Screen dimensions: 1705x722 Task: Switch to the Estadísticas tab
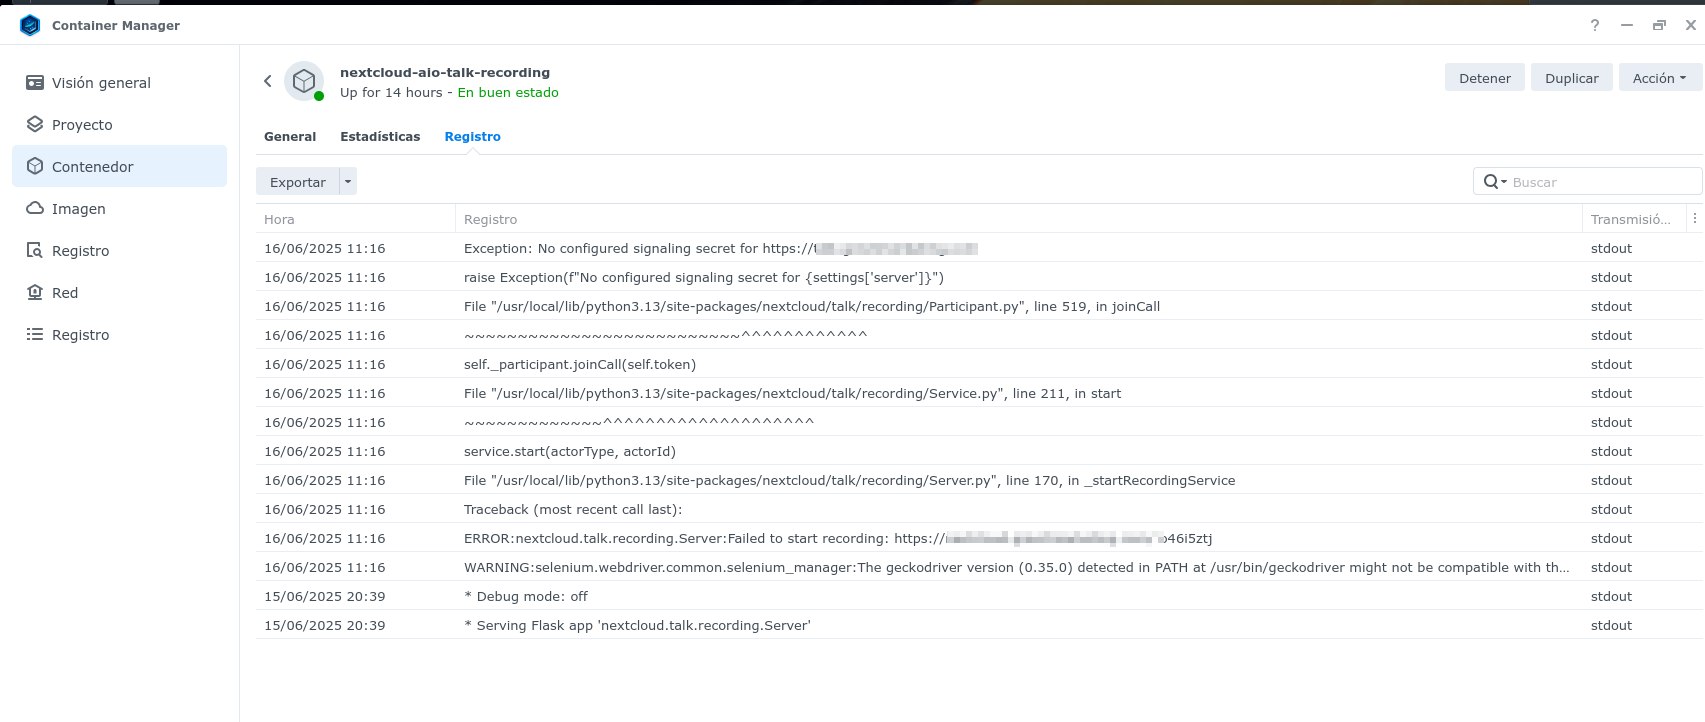(380, 137)
